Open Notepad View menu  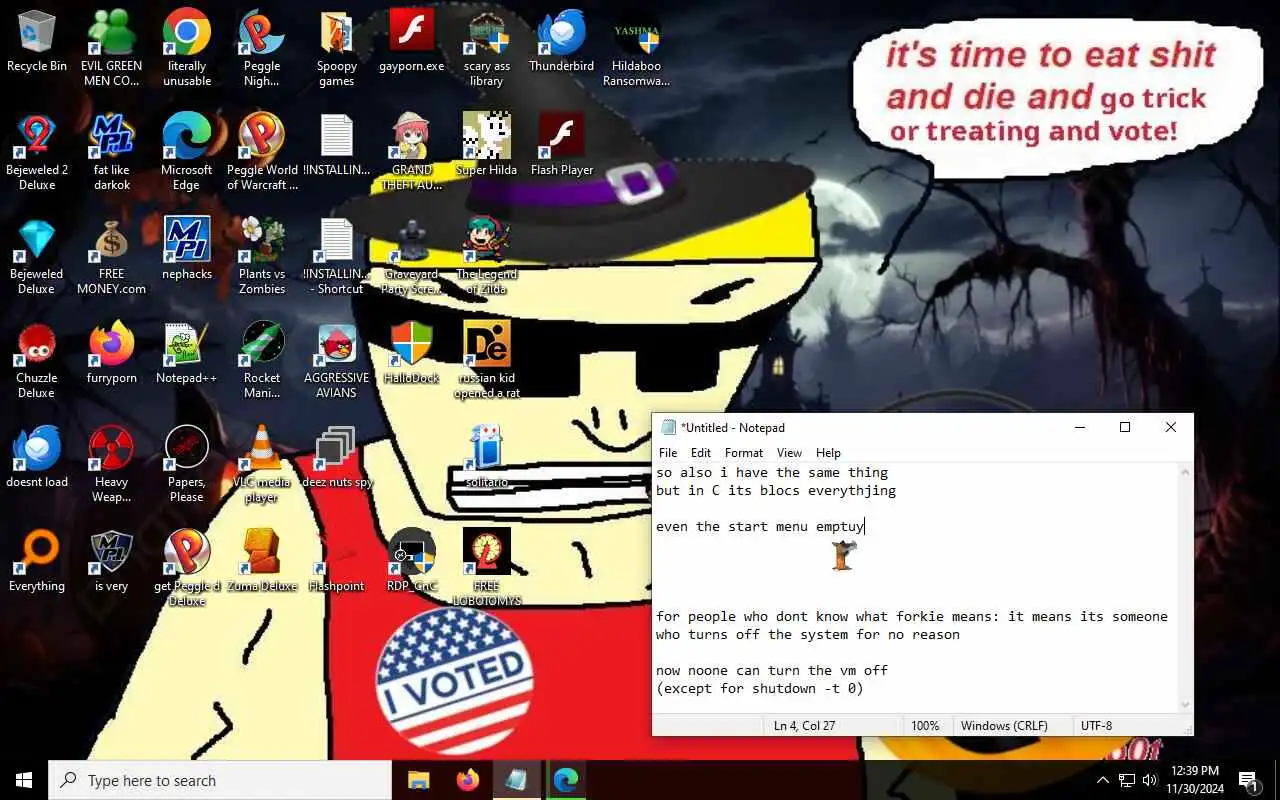(x=789, y=453)
